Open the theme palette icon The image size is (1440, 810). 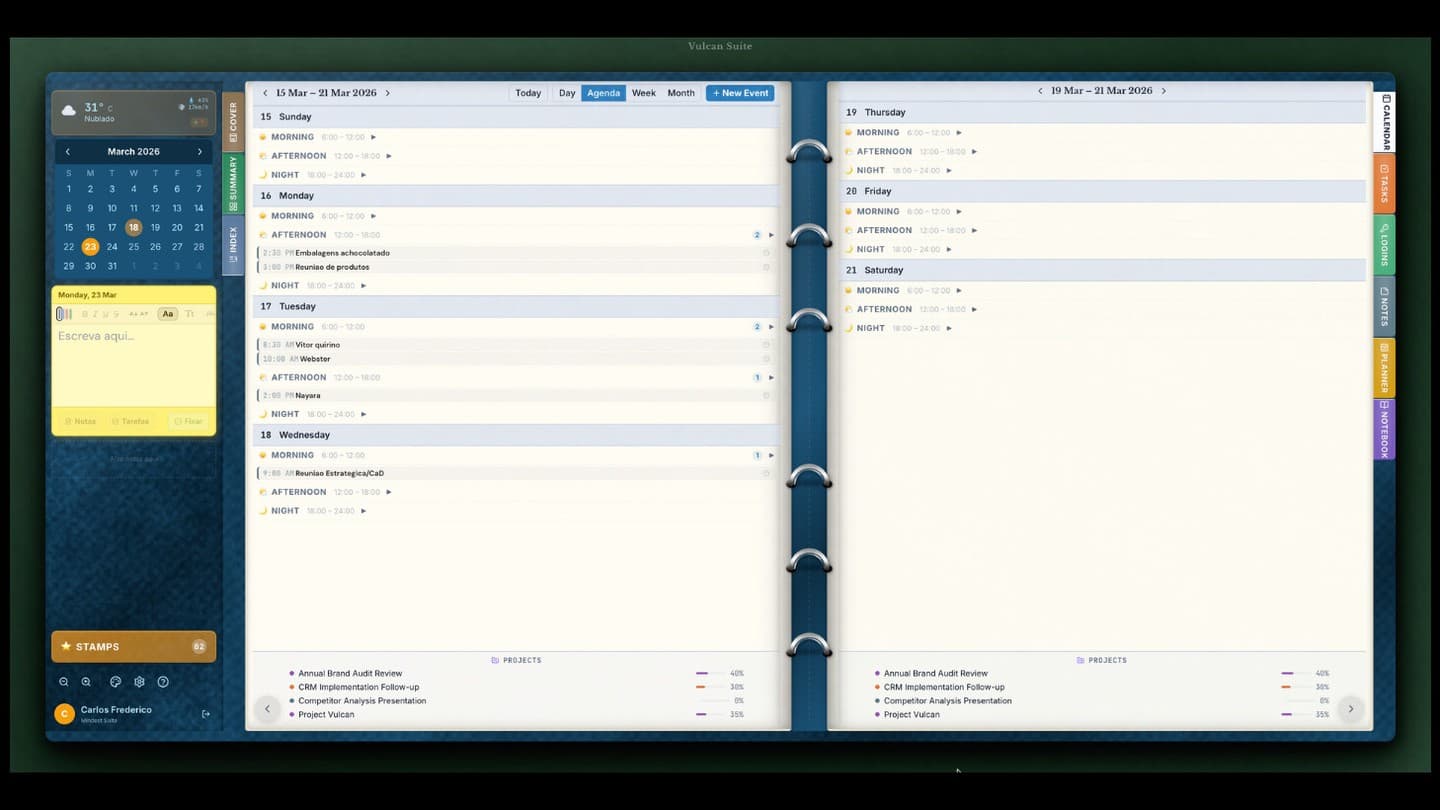pos(115,682)
